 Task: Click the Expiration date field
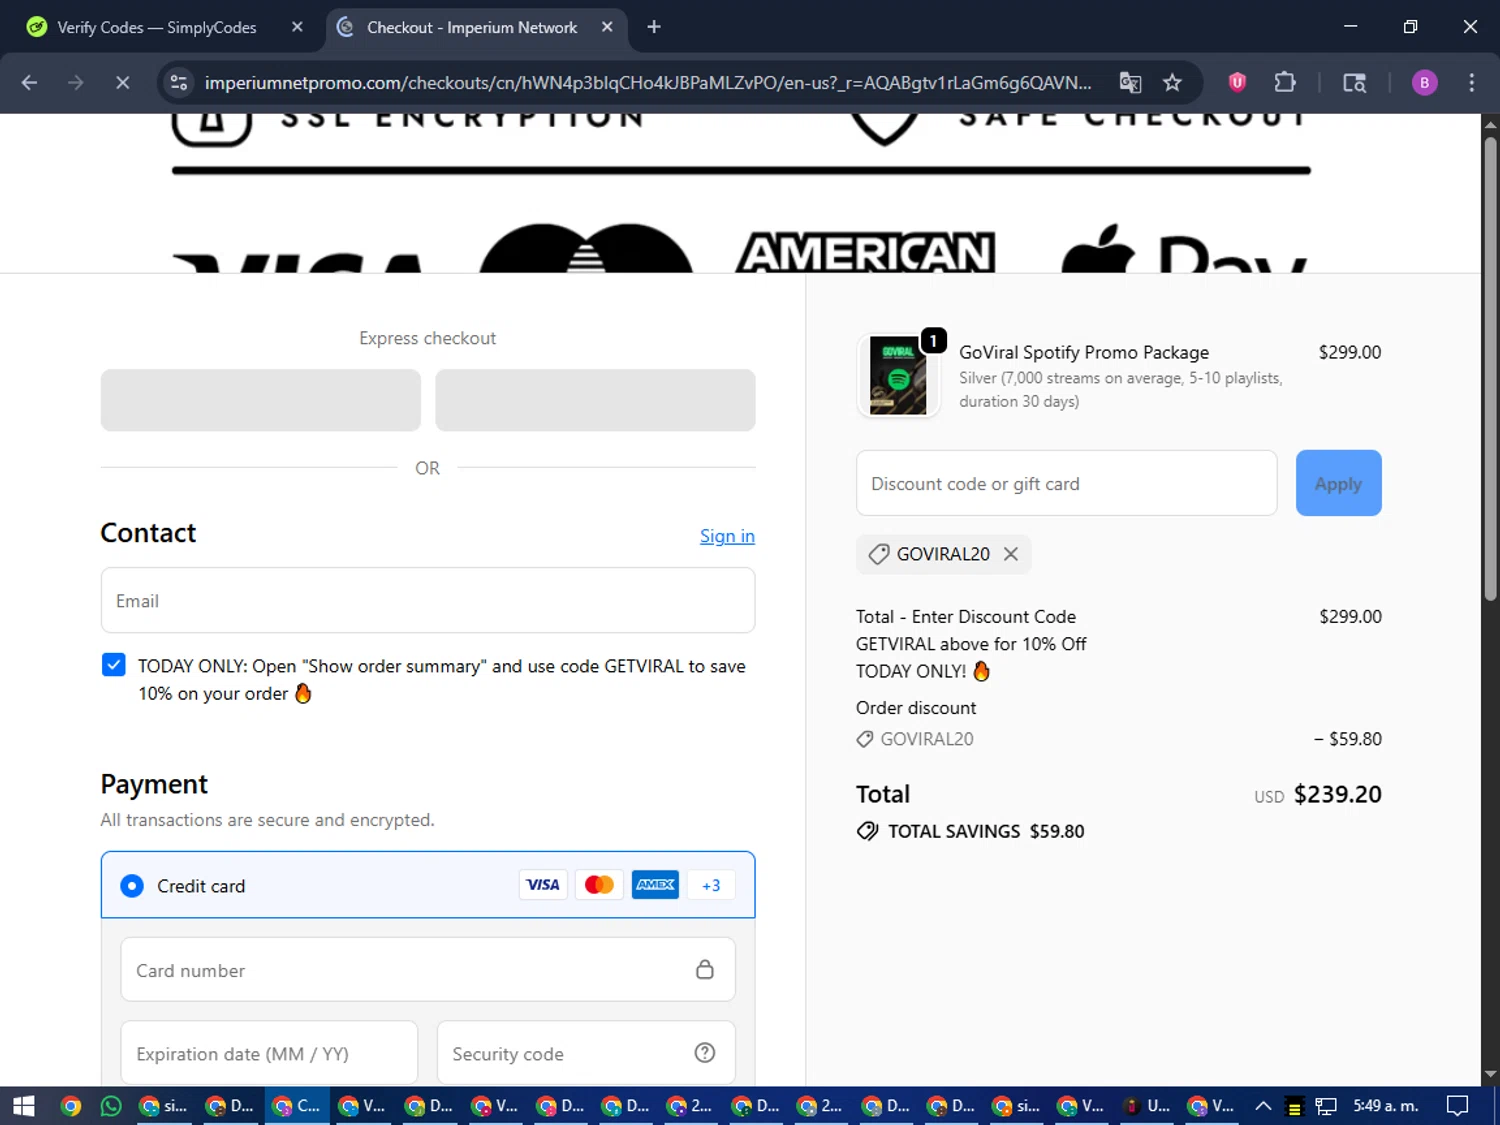tap(269, 1053)
